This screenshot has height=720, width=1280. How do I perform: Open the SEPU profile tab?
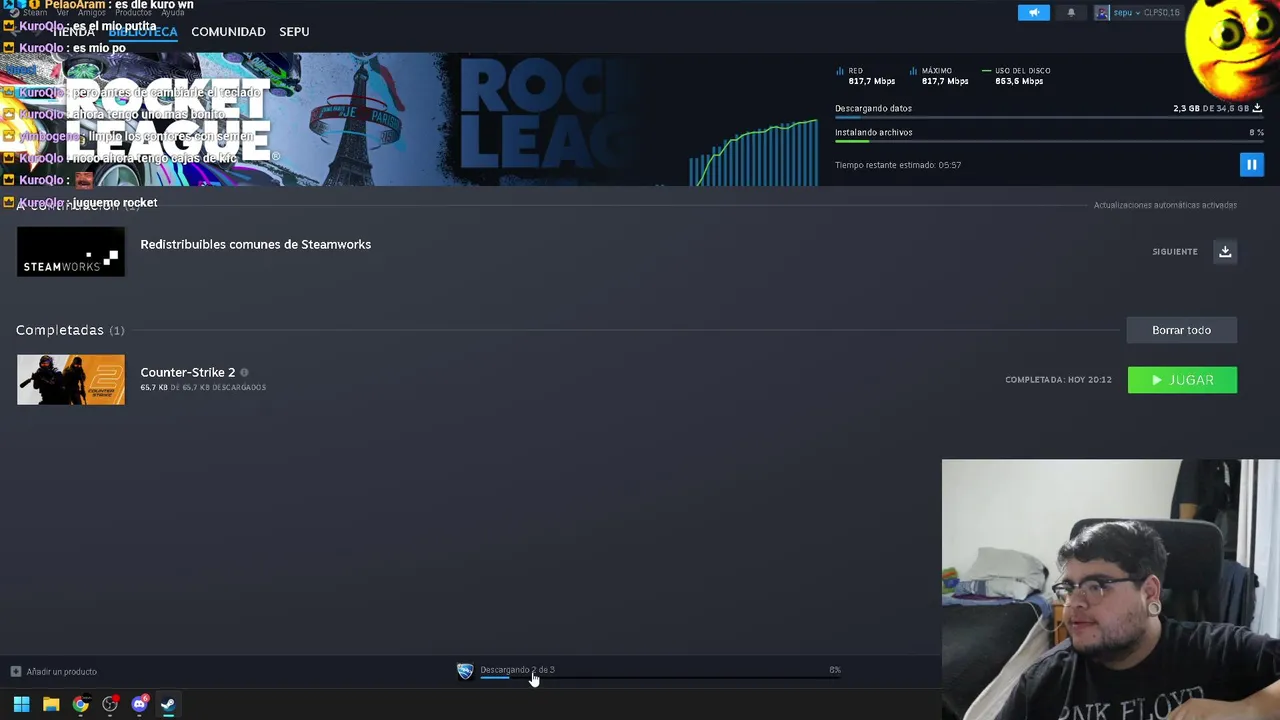coord(294,32)
